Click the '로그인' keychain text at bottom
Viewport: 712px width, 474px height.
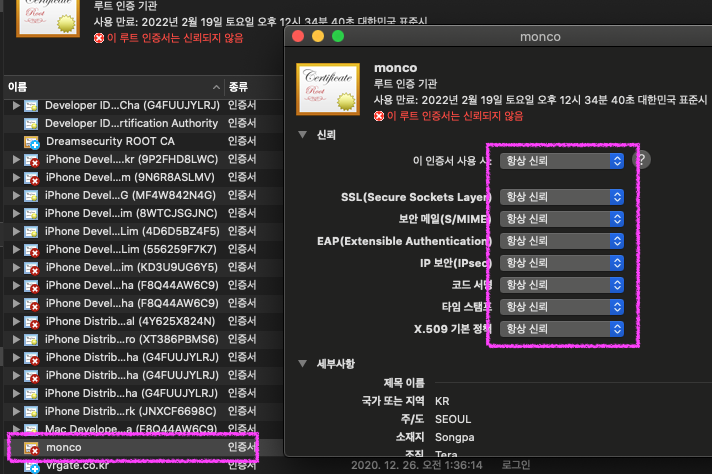coord(515,465)
